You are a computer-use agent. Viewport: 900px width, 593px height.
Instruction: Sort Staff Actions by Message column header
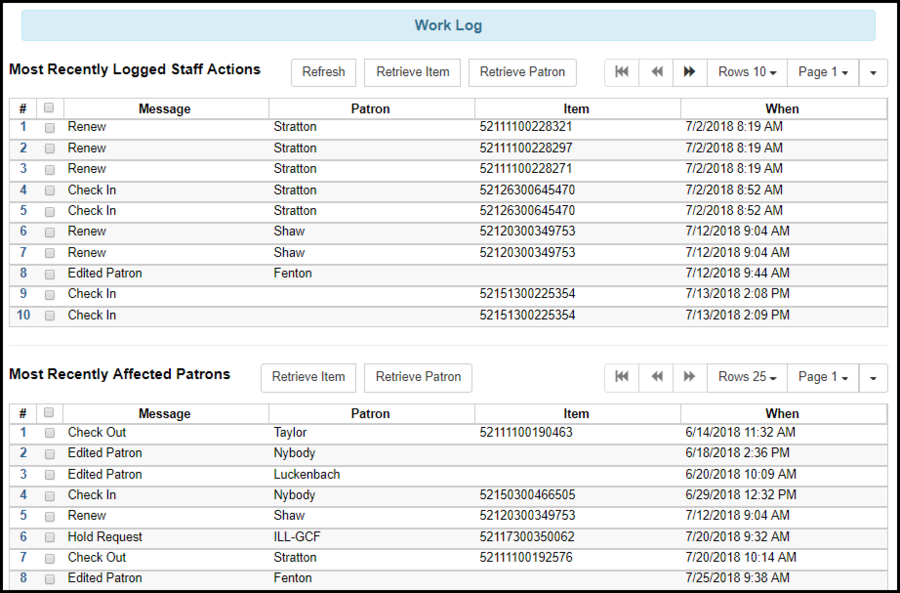[165, 108]
